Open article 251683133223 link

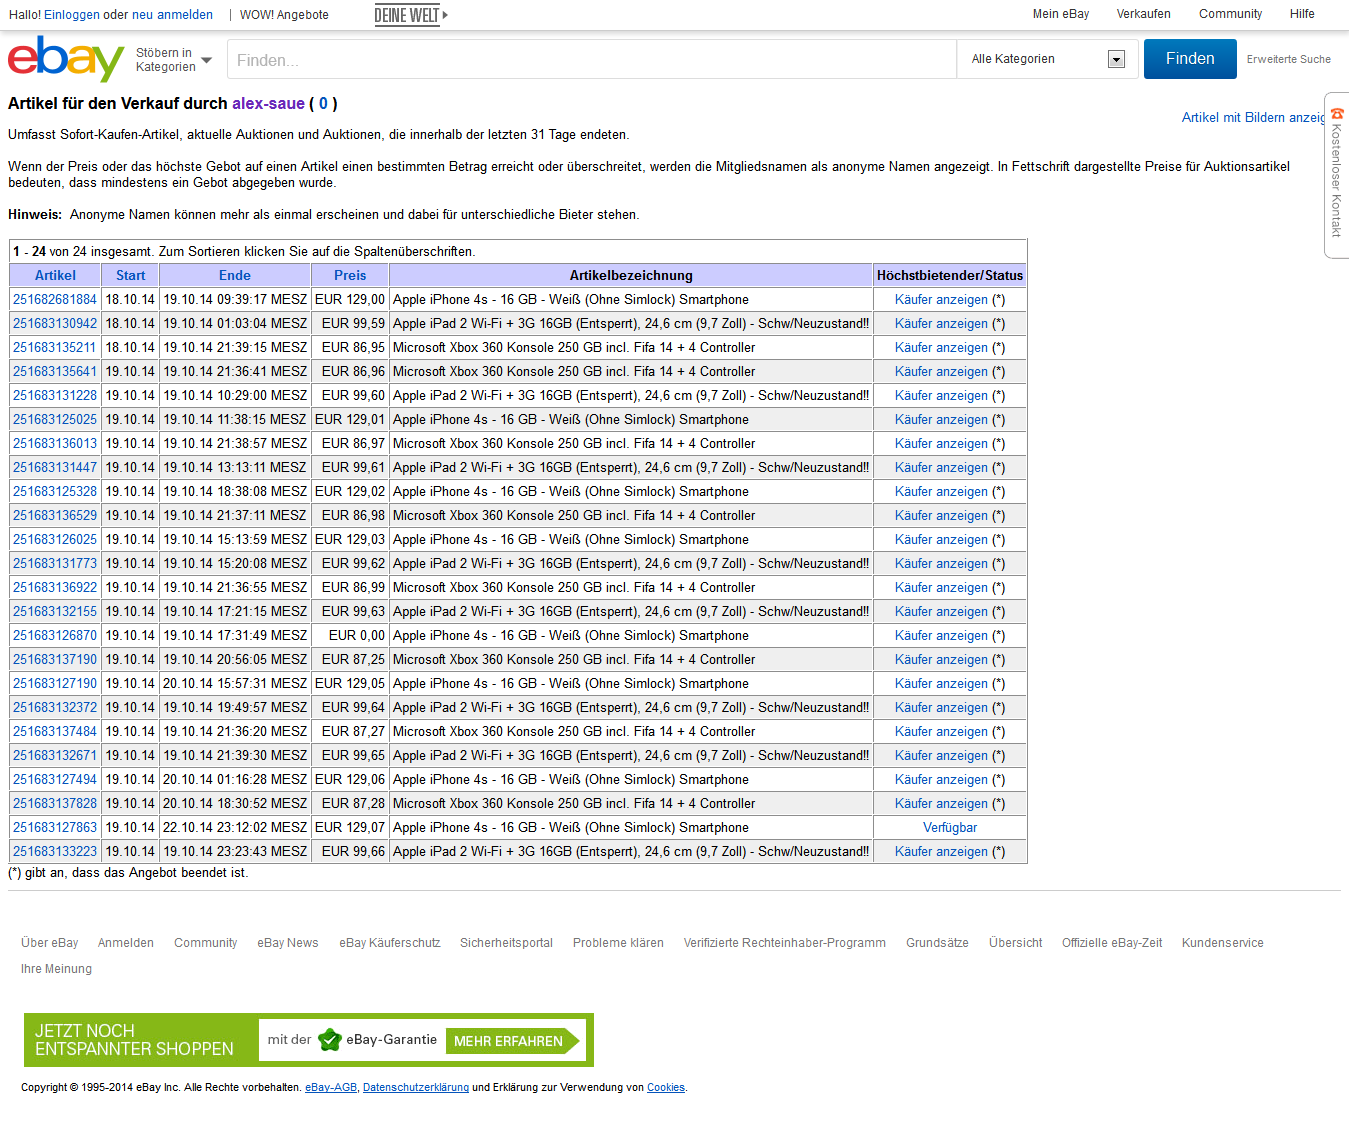click(x=55, y=852)
